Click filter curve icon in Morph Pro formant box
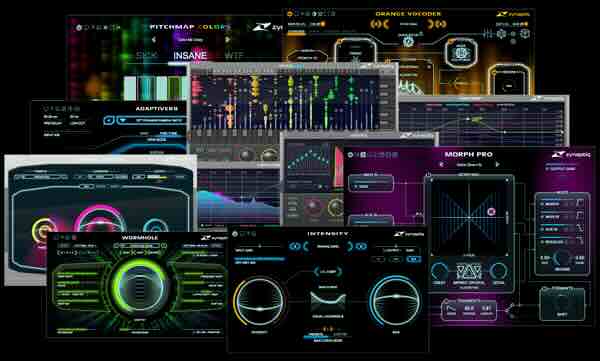The image size is (600, 361). tap(452, 309)
